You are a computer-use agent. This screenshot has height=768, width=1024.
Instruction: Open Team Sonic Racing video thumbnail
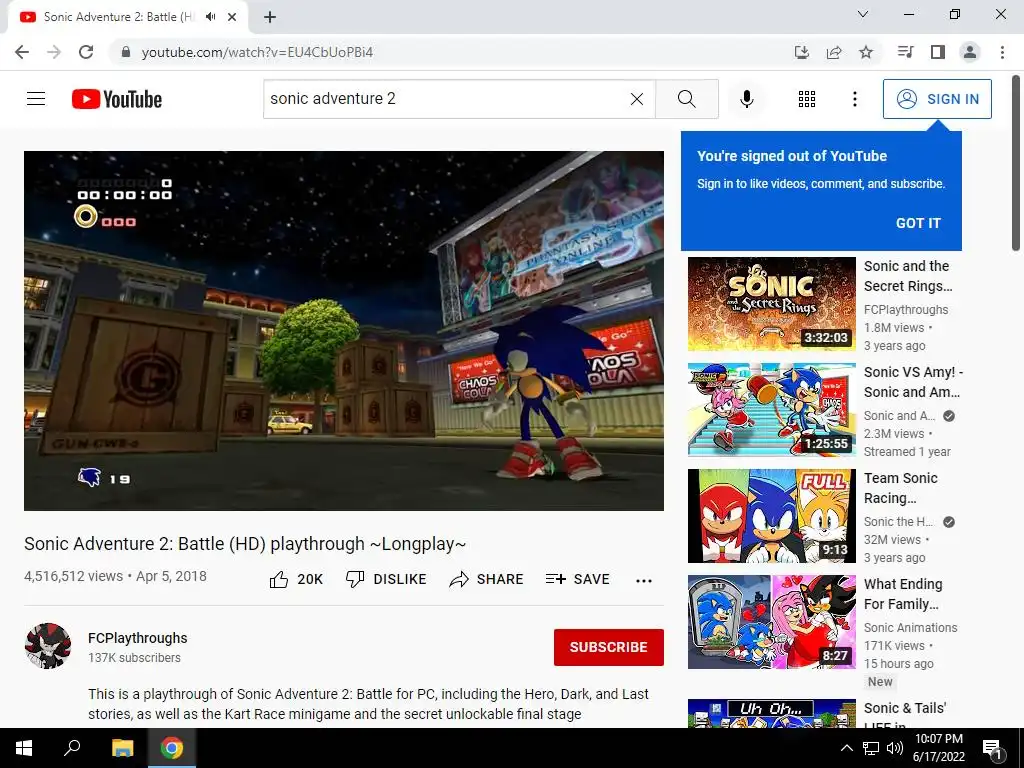pyautogui.click(x=771, y=516)
